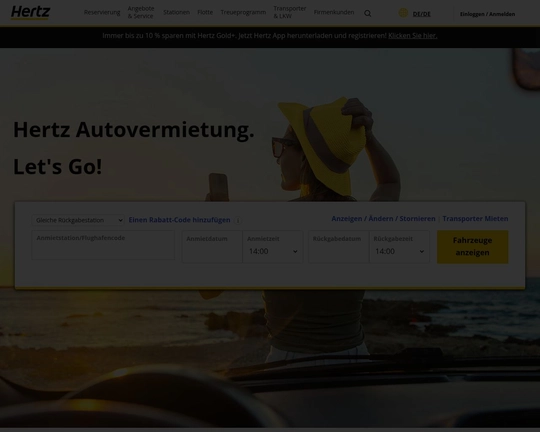Image resolution: width=540 pixels, height=432 pixels.
Task: Click the Hertz logo
Action: 30,12
